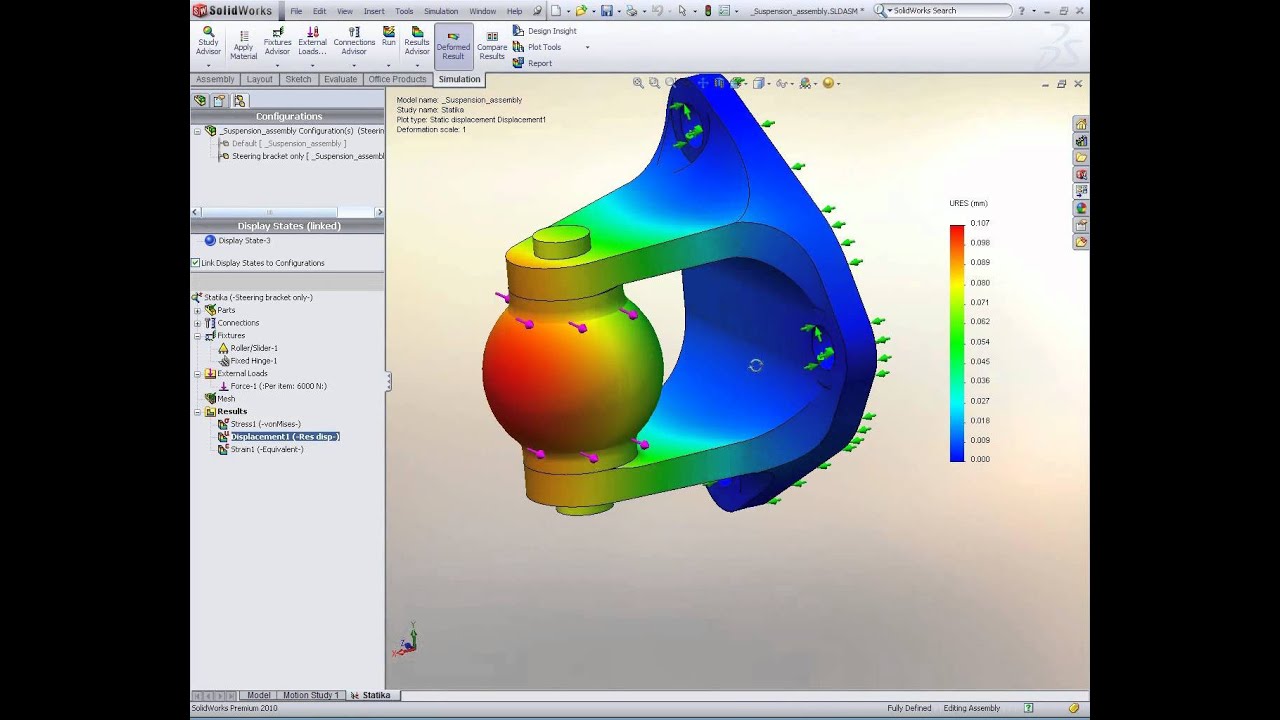The width and height of the screenshot is (1280, 720).
Task: Collapse the _Suspension_assembly Configuration(s) node
Action: coord(197,131)
